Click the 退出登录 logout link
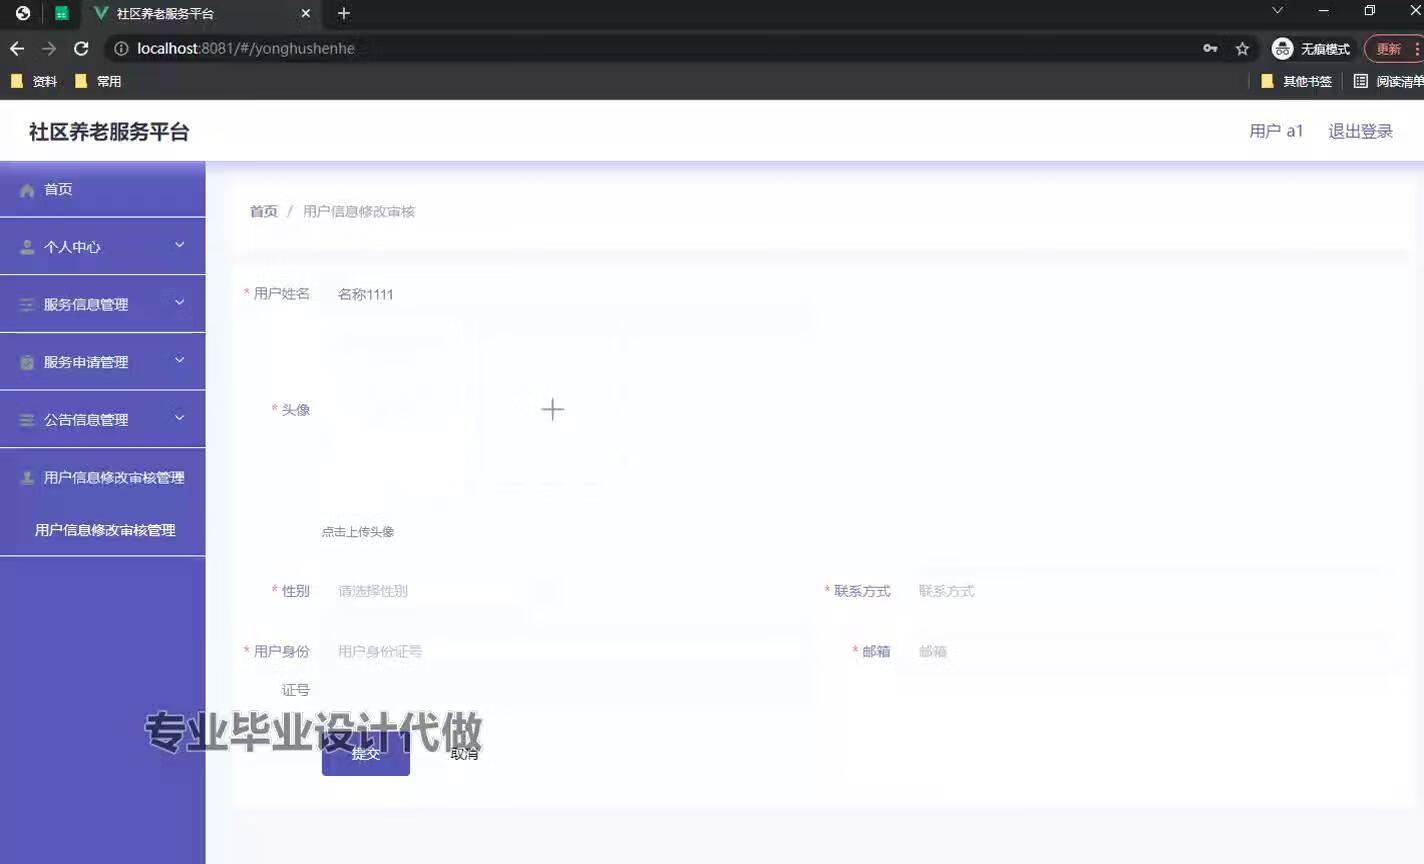Viewport: 1424px width, 864px height. (1360, 131)
